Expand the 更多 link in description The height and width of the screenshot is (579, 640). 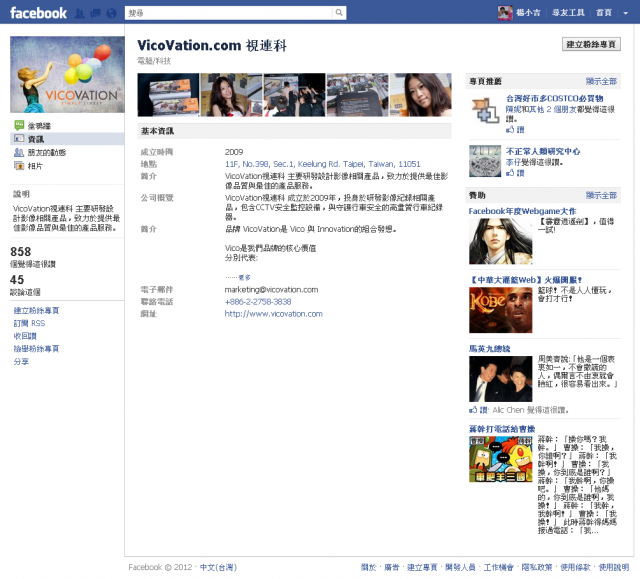coord(244,277)
